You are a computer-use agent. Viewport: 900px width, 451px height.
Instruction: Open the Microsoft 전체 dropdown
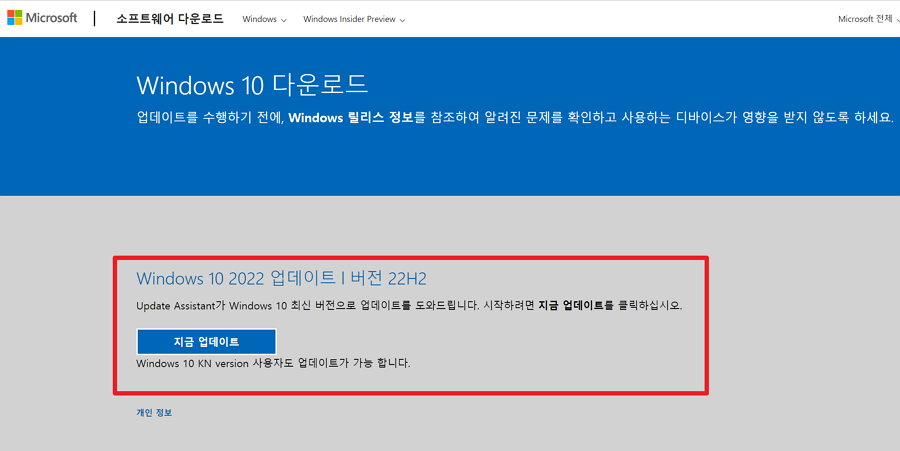(x=868, y=19)
